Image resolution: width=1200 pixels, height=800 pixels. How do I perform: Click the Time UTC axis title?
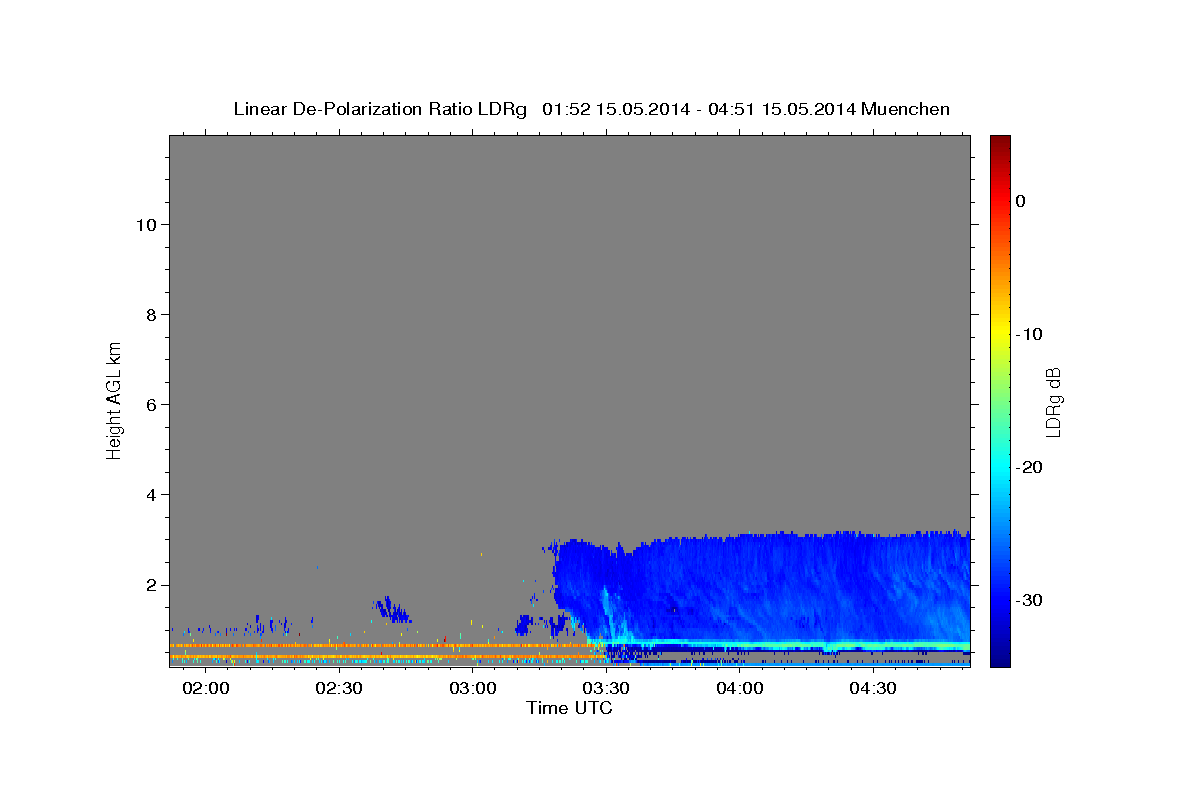[569, 708]
